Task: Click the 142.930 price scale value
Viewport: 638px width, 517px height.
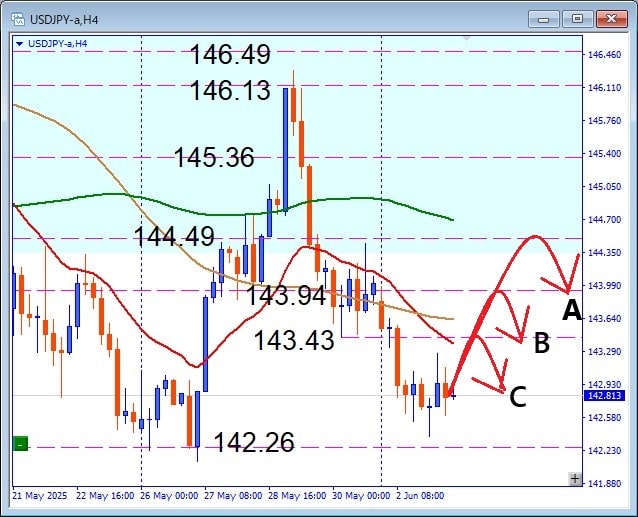Action: pyautogui.click(x=605, y=384)
